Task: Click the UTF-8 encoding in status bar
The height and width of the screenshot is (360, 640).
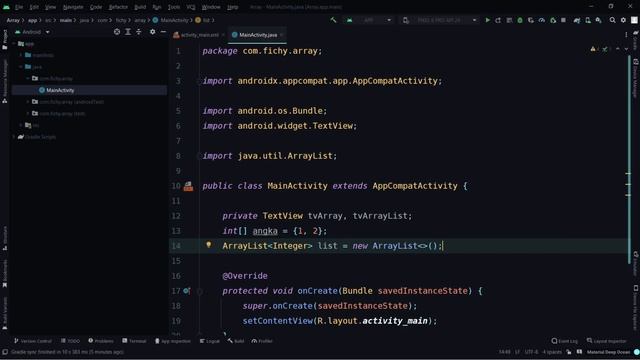Action: click(x=531, y=352)
